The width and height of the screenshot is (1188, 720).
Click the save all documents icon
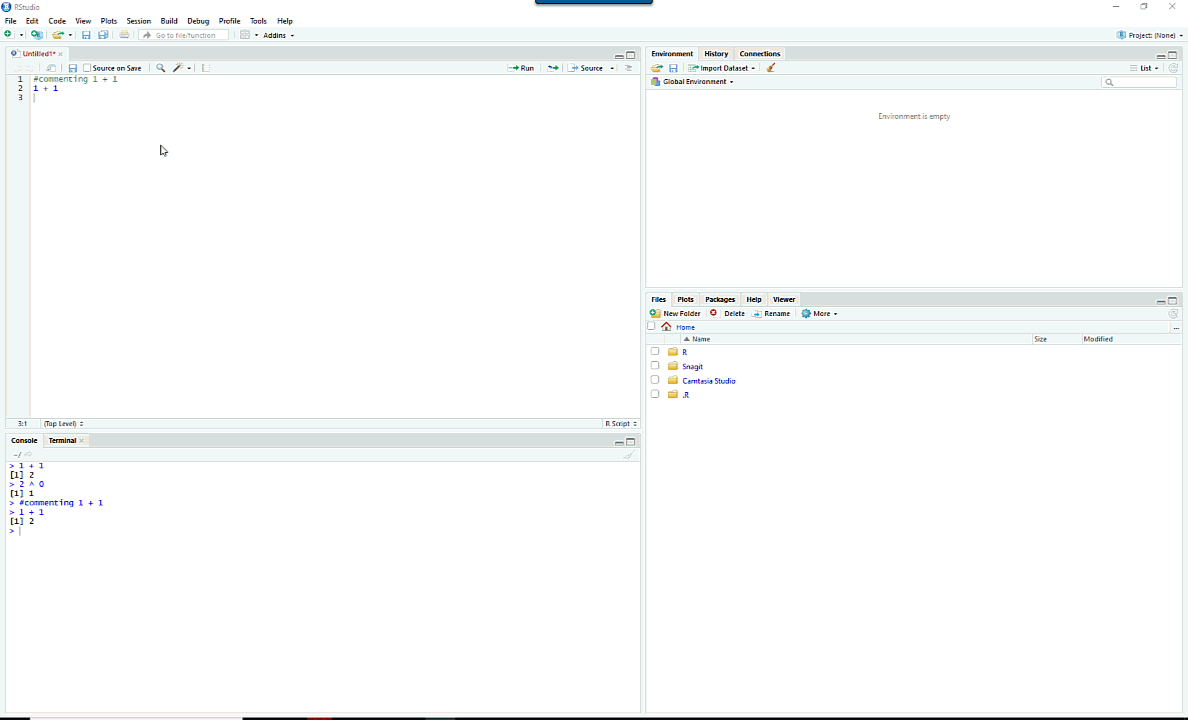point(103,35)
